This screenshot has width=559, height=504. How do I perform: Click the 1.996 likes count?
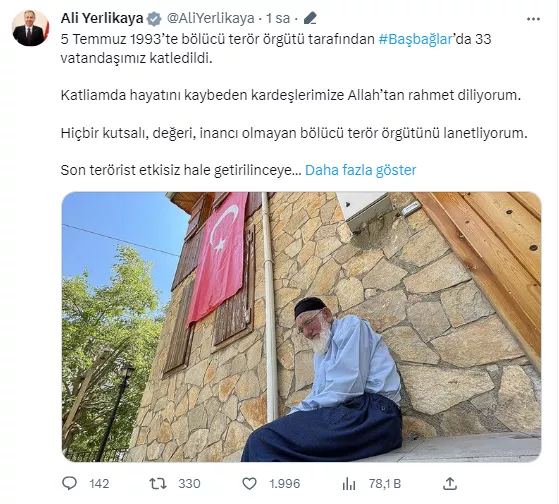pos(284,484)
